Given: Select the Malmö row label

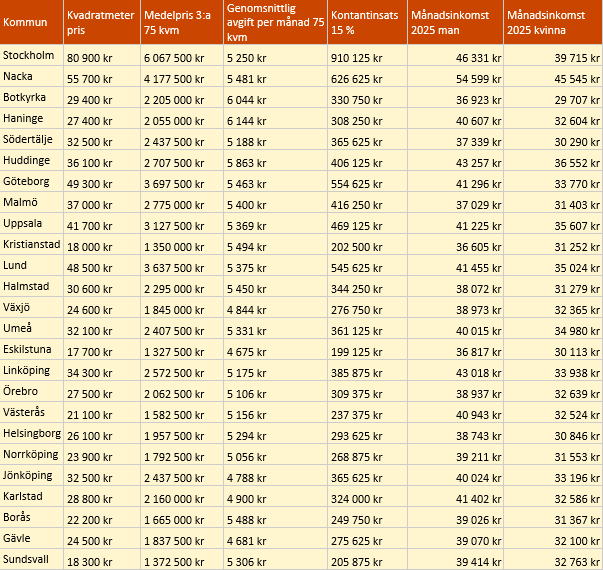Looking at the screenshot, I should coord(32,202).
